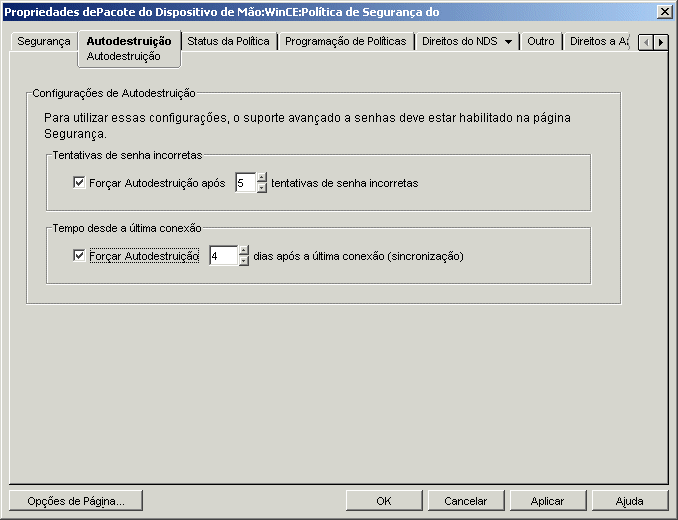678x520 pixels.
Task: Select the Autodestruição tab
Action: (129, 41)
